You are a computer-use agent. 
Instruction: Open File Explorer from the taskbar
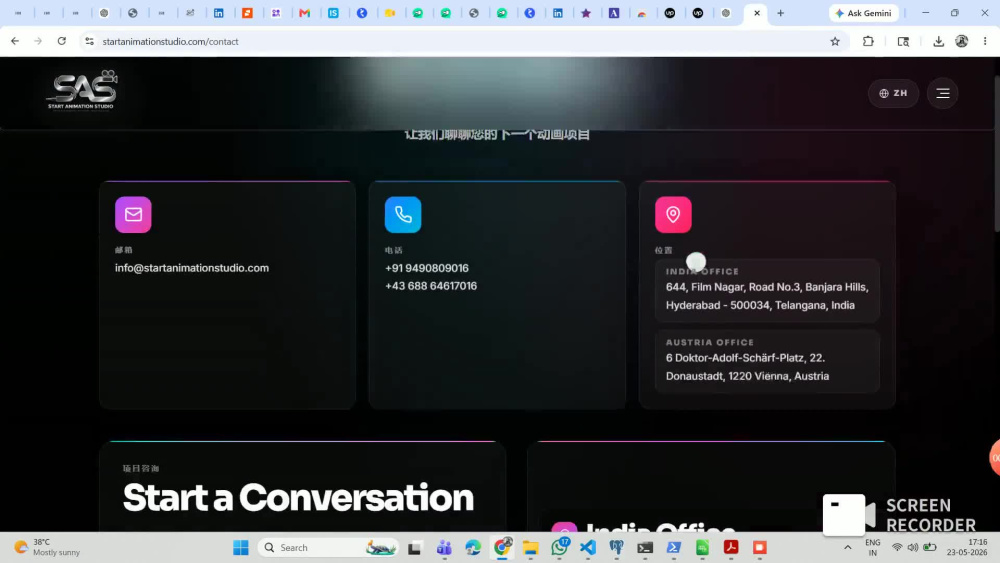click(531, 548)
